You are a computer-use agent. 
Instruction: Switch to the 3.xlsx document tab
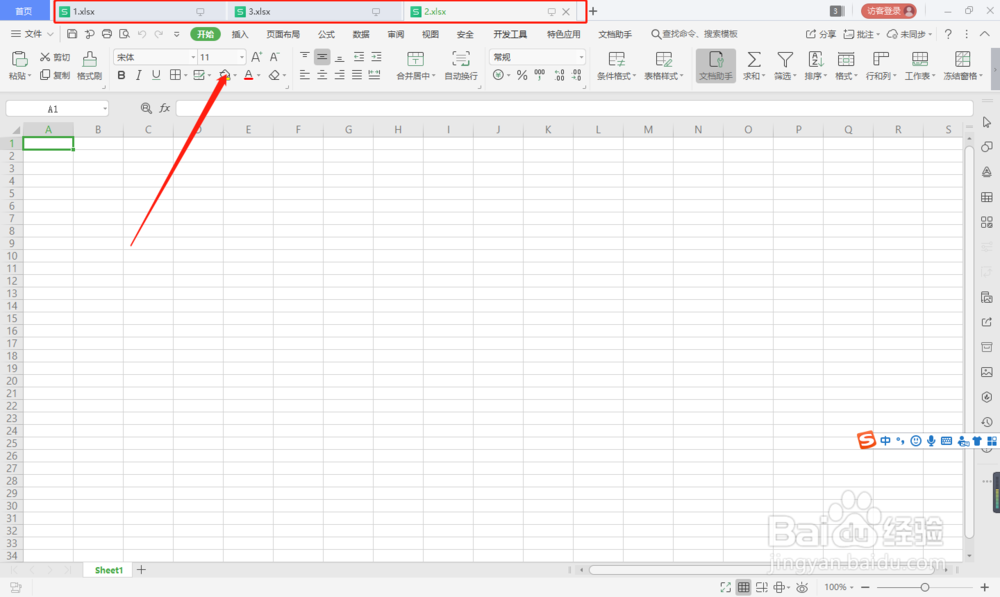(316, 11)
